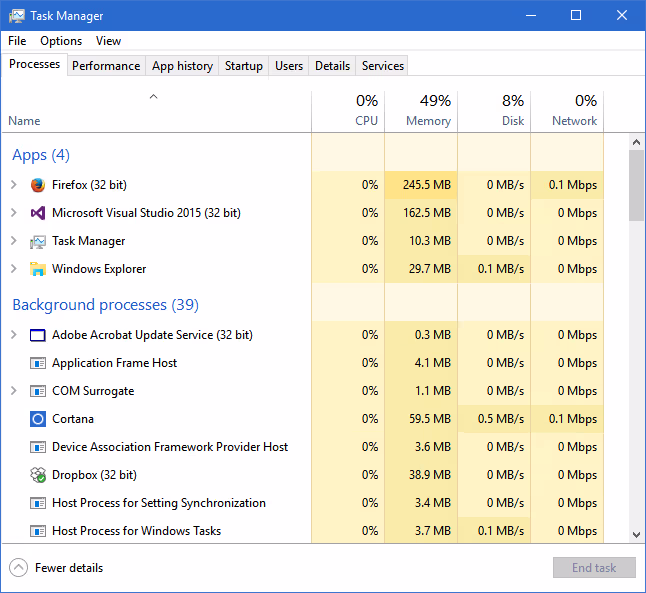Click the Adobe Acrobat Update Service icon
The height and width of the screenshot is (593, 646).
tap(37, 335)
